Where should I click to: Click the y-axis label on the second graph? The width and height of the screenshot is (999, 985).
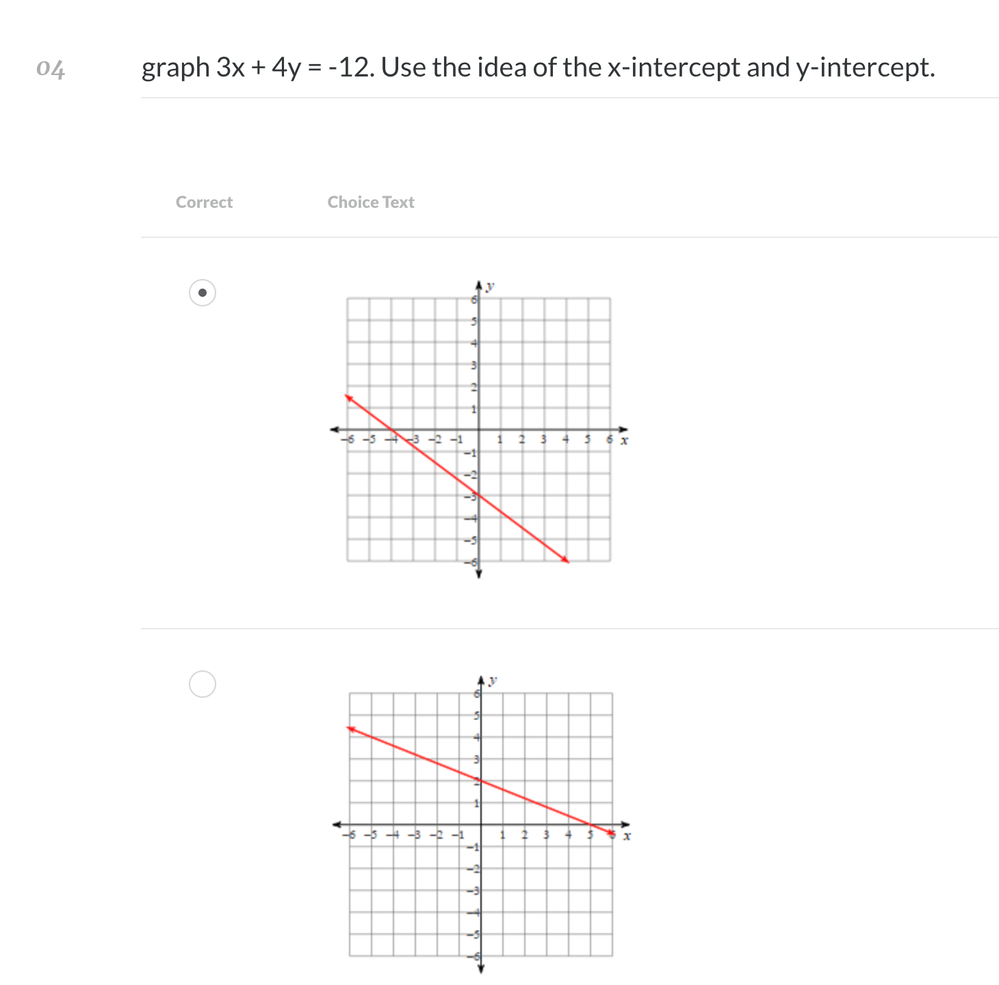pos(491,681)
